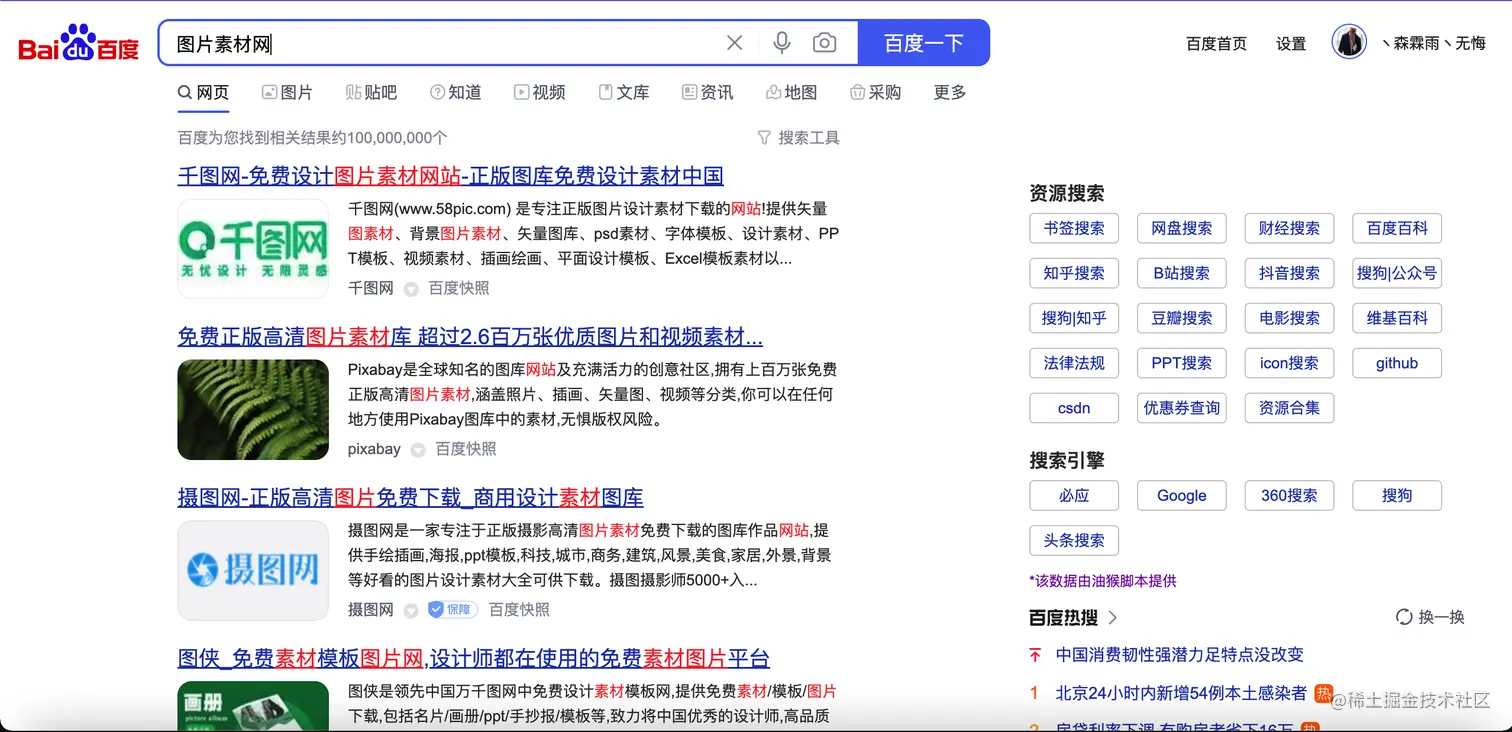Expand the dropdown arrow next to pixabay source
Viewport: 1512px width, 732px height.
click(418, 450)
